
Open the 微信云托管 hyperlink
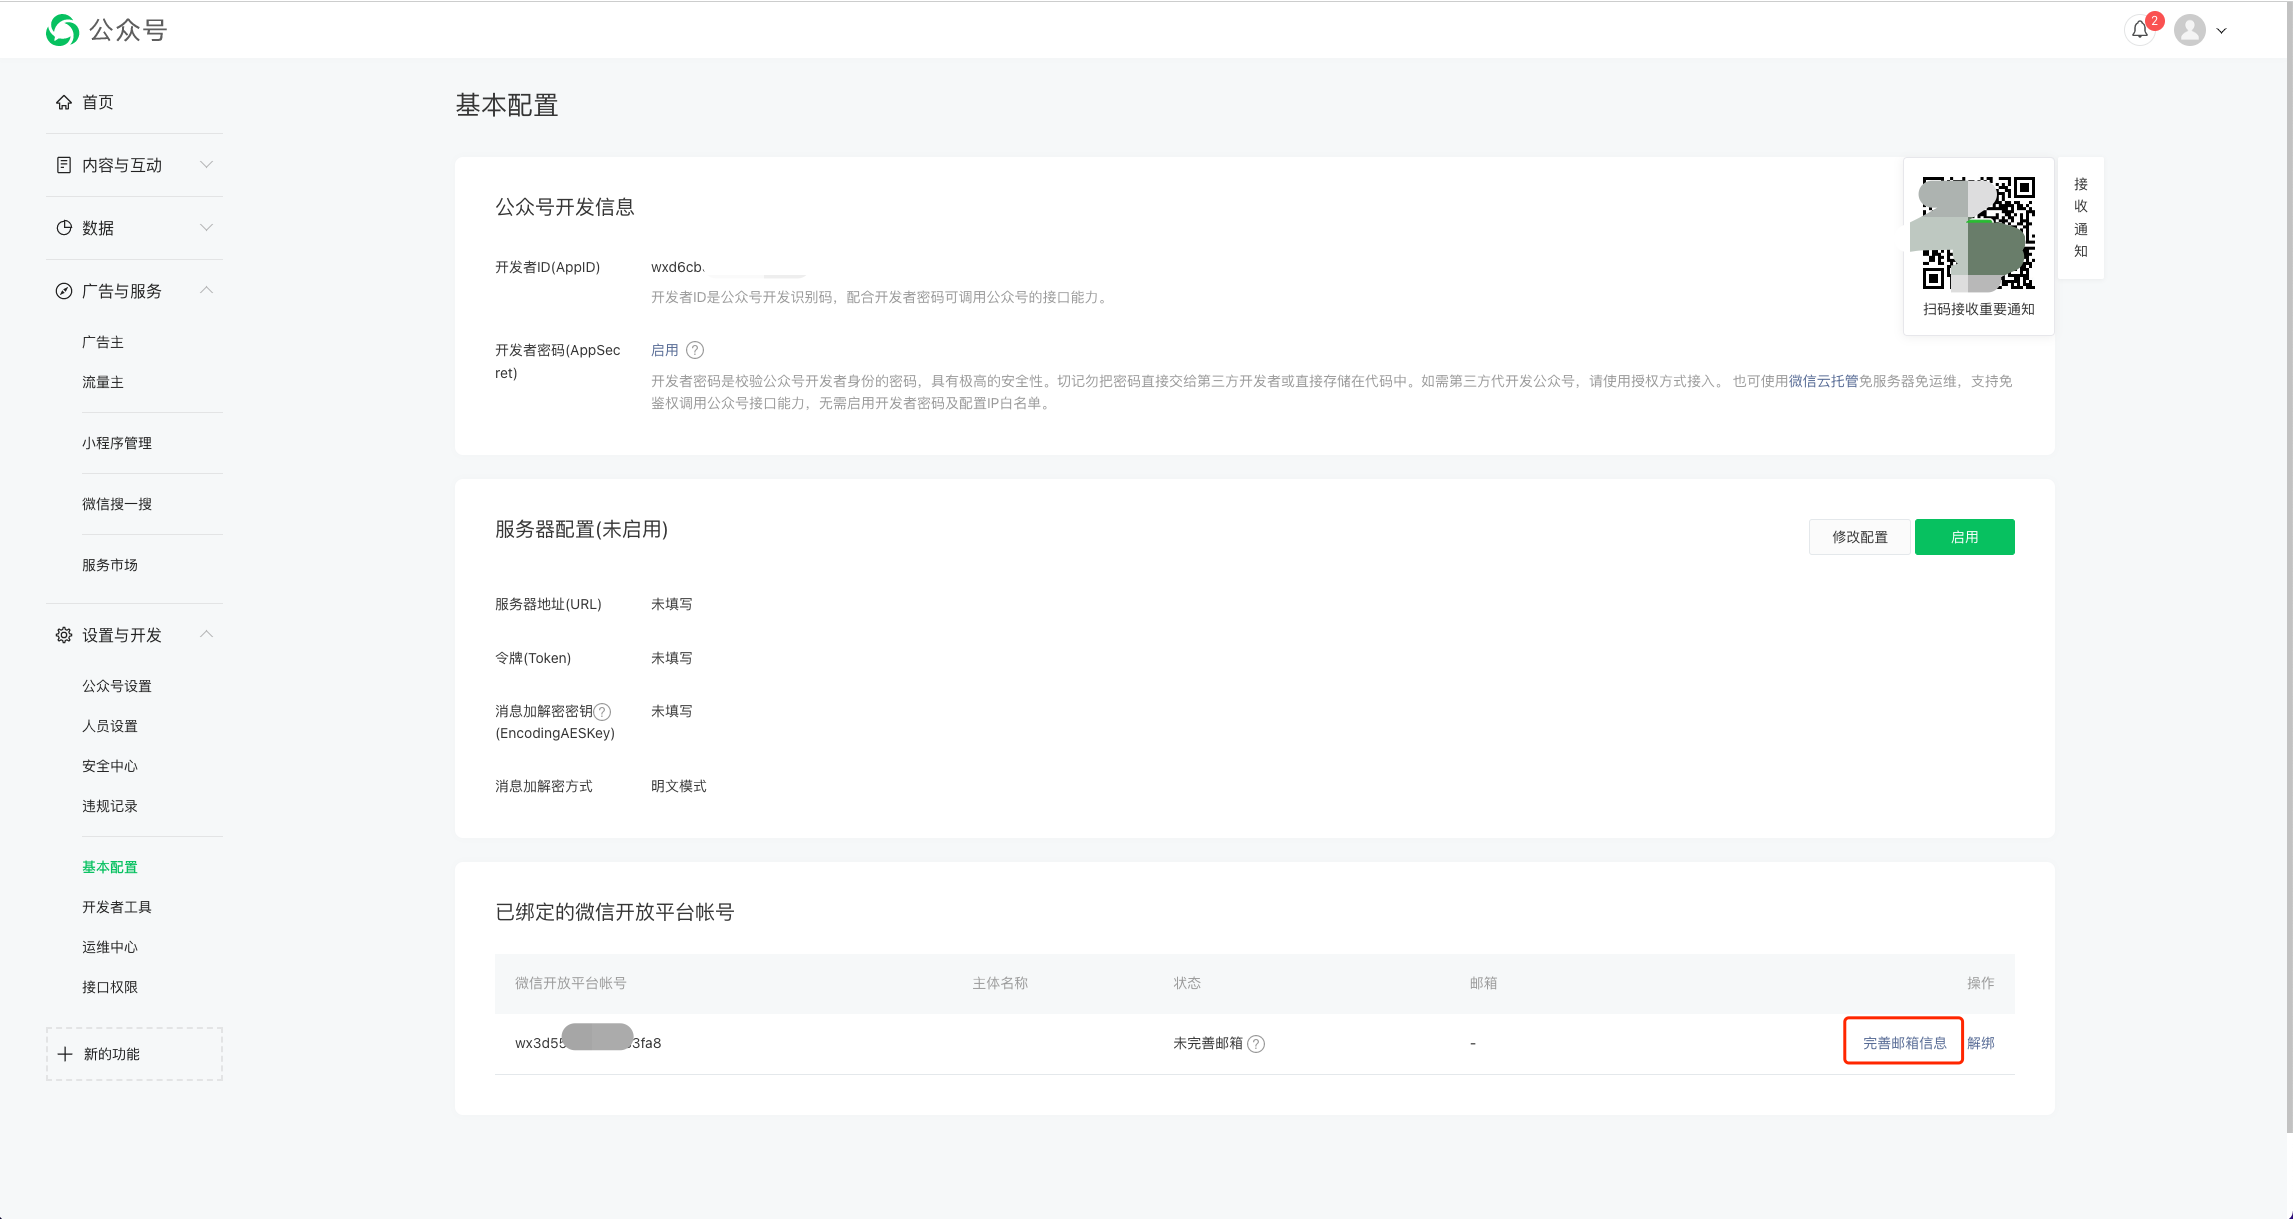[x=1823, y=381]
